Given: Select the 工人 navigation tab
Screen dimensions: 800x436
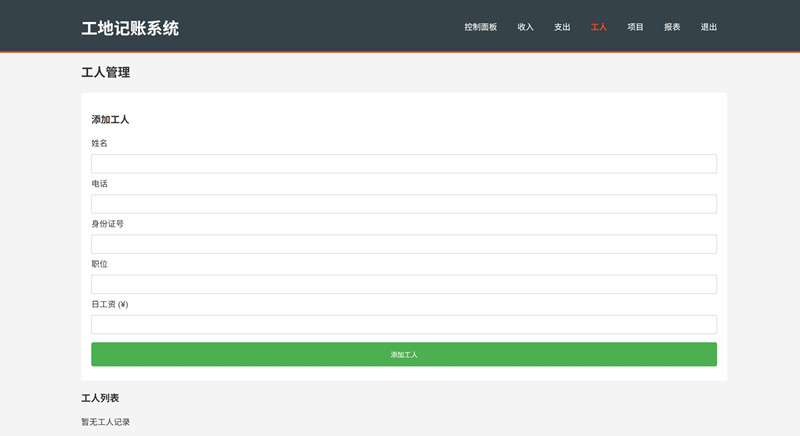Looking at the screenshot, I should [x=598, y=27].
